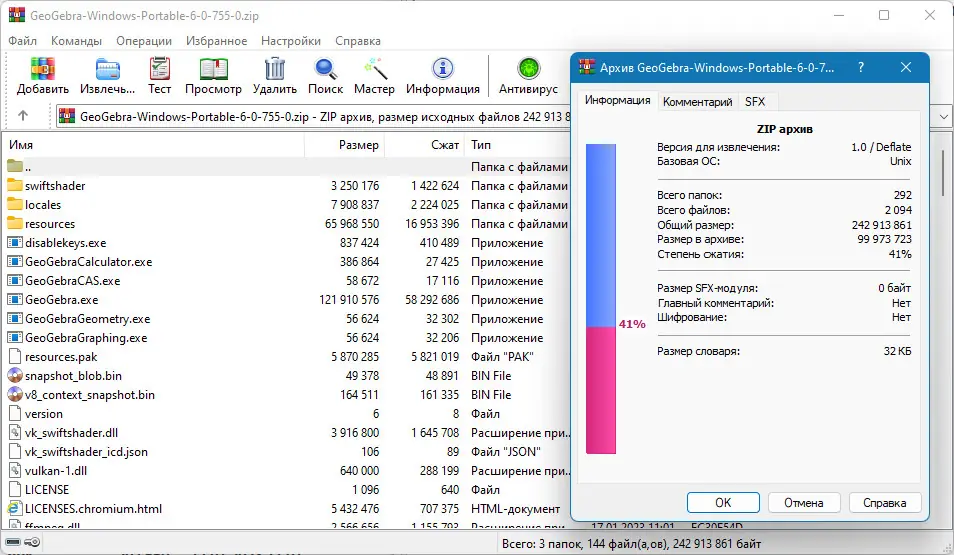Click the archive path address field
The image size is (954, 555).
[x=313, y=116]
